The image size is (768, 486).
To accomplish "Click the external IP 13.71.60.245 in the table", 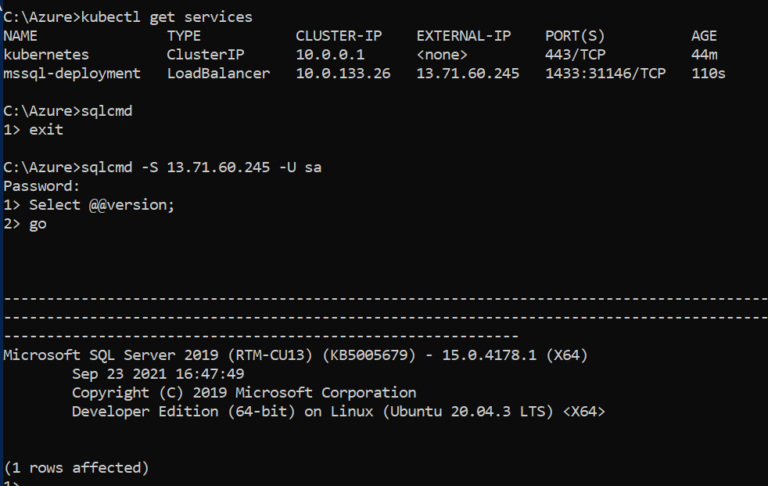I will click(x=468, y=73).
